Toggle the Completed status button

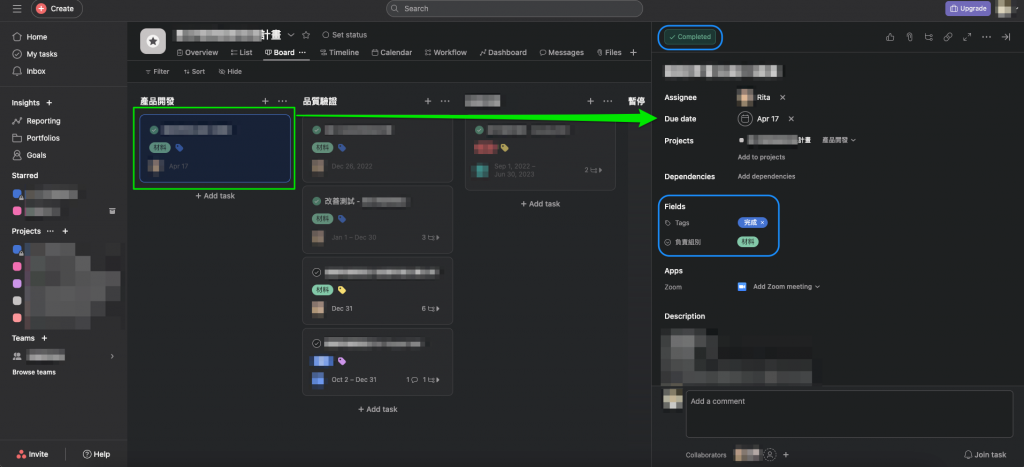[690, 37]
